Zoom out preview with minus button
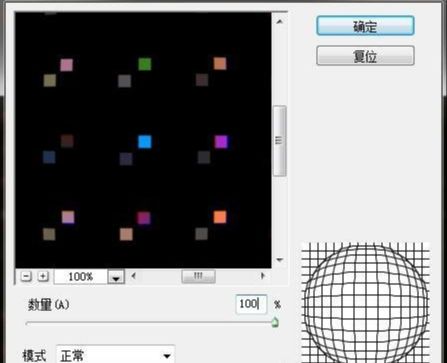Viewport: 447px width, 363px height. click(26, 276)
